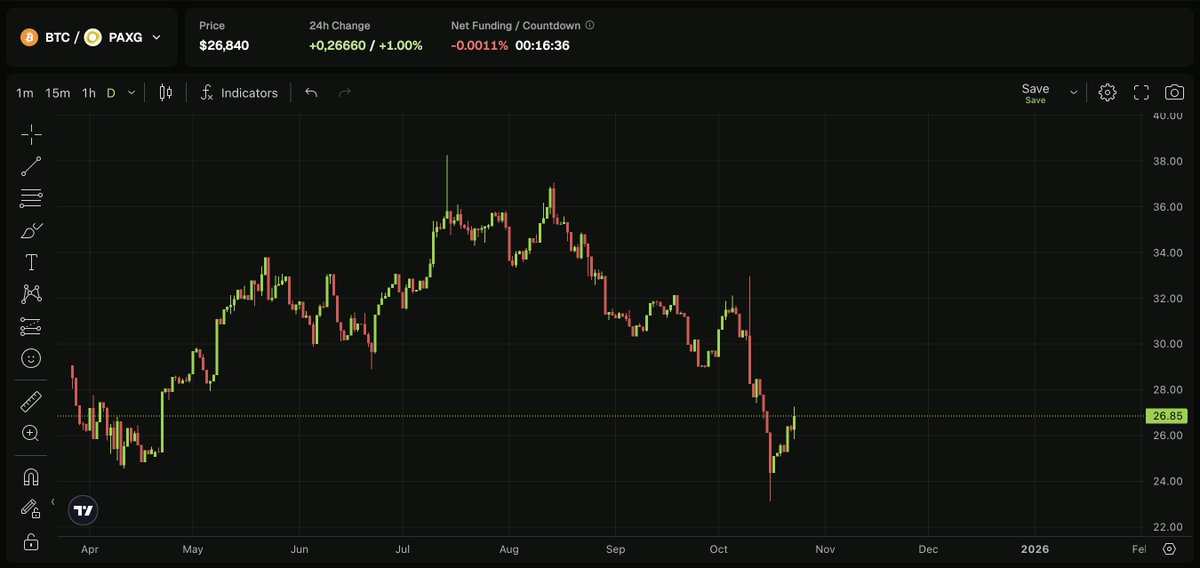Click the $26,840 price value
The height and width of the screenshot is (568, 1200).
pyautogui.click(x=224, y=45)
